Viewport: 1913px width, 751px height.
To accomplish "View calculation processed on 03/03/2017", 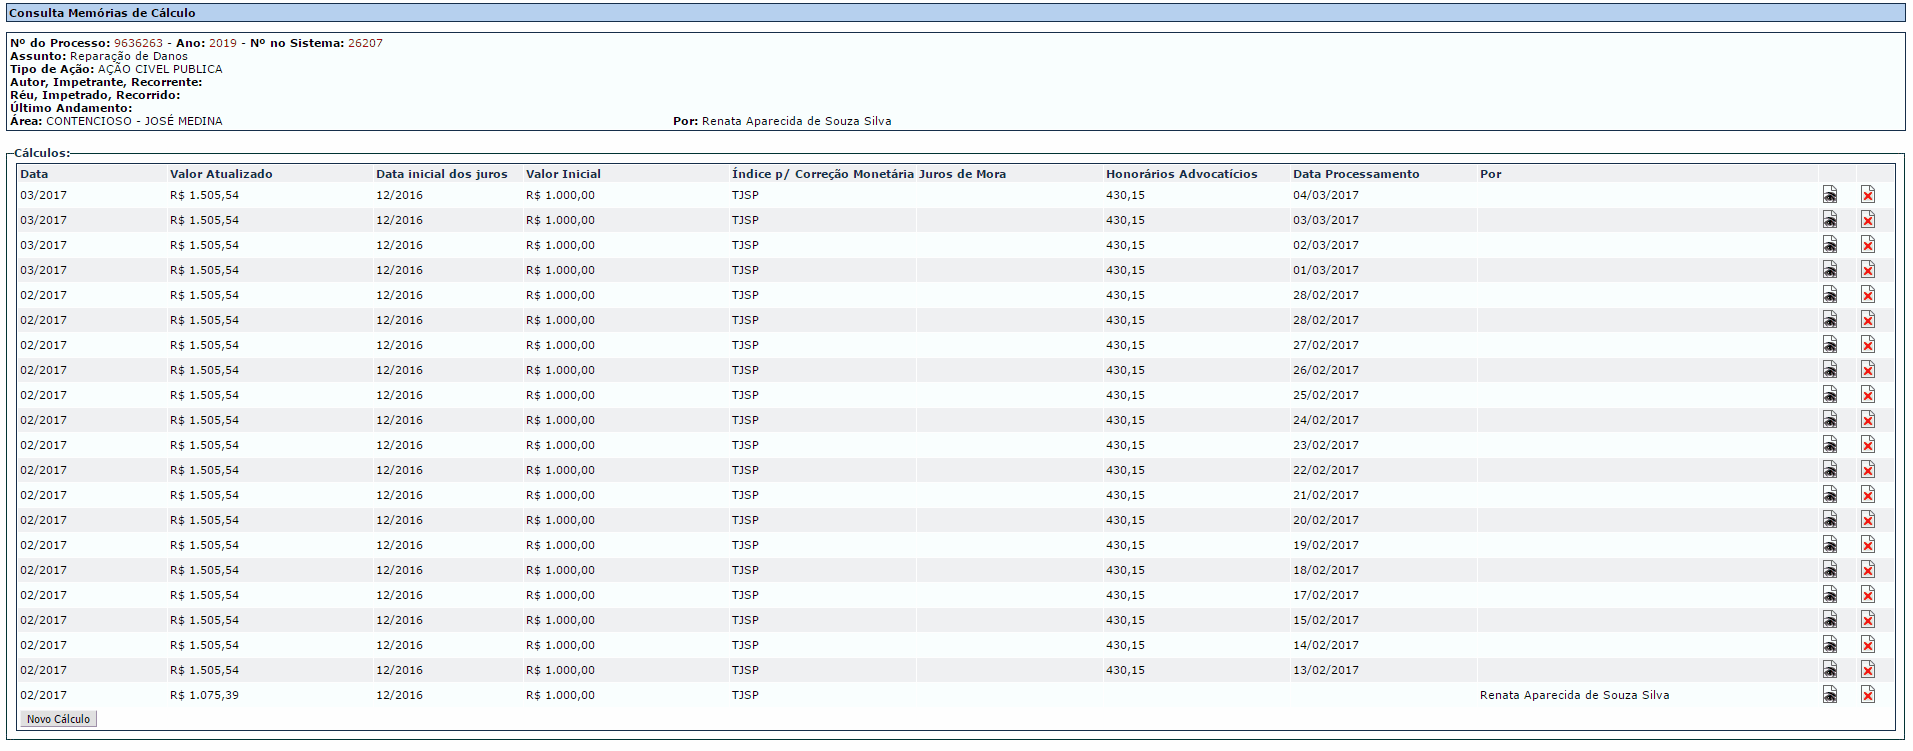I will coord(1829,220).
